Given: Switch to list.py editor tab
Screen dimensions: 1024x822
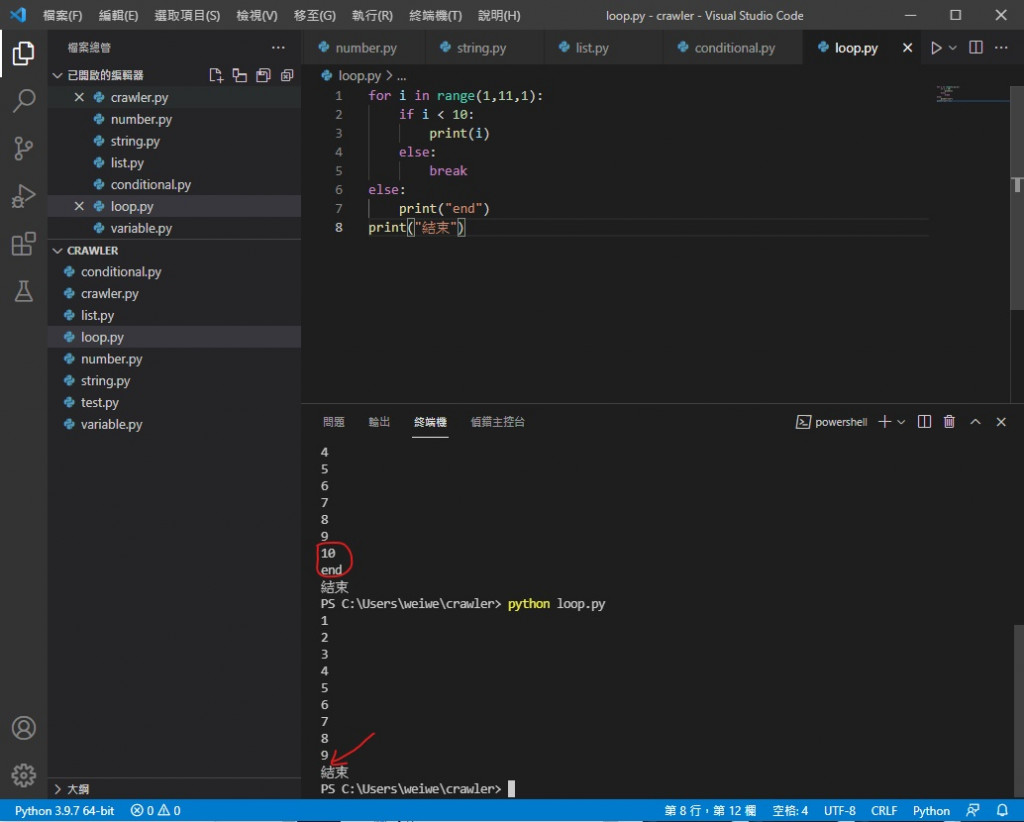Looking at the screenshot, I should point(603,48).
